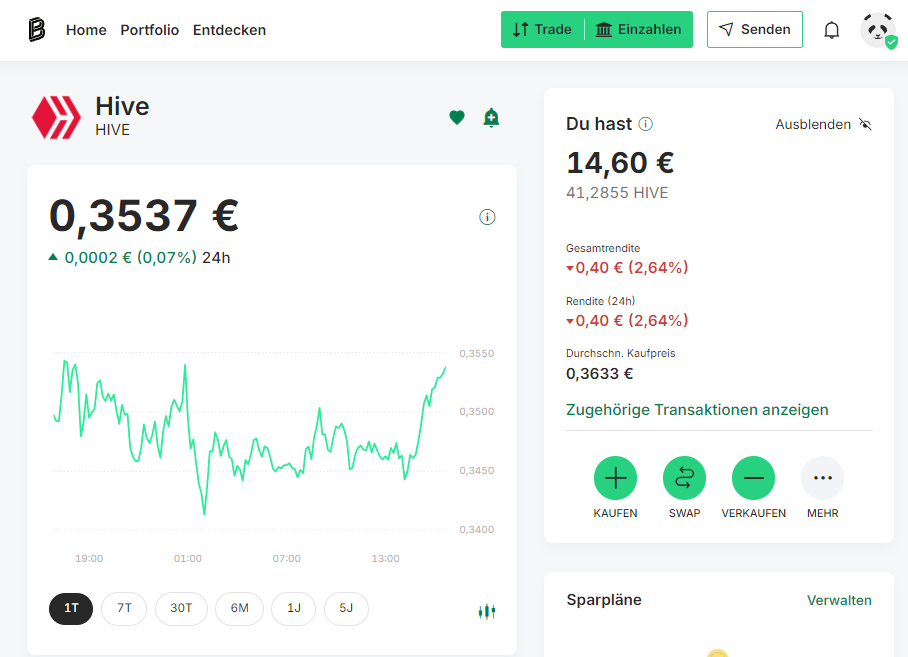The width and height of the screenshot is (908, 657).
Task: Click the Sparpläne heading
Action: 604,600
